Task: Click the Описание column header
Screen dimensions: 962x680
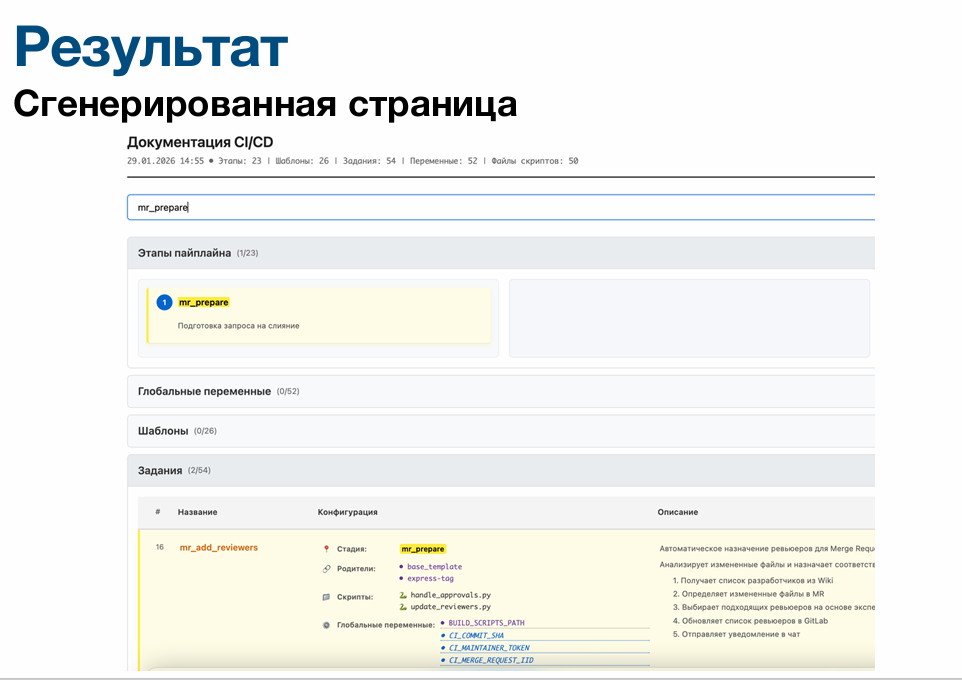Action: coord(677,512)
